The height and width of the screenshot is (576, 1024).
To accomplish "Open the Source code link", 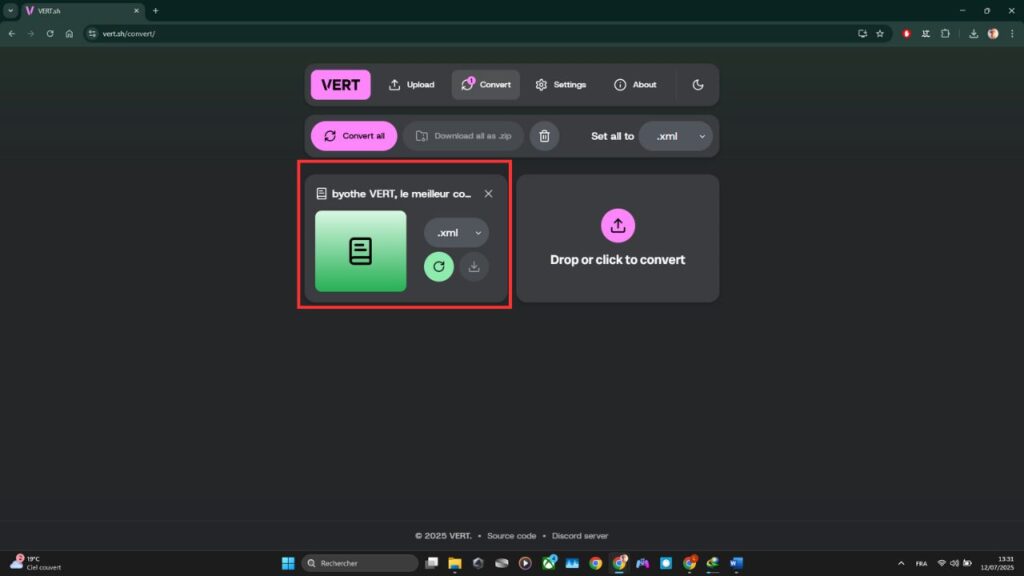I will click(511, 536).
